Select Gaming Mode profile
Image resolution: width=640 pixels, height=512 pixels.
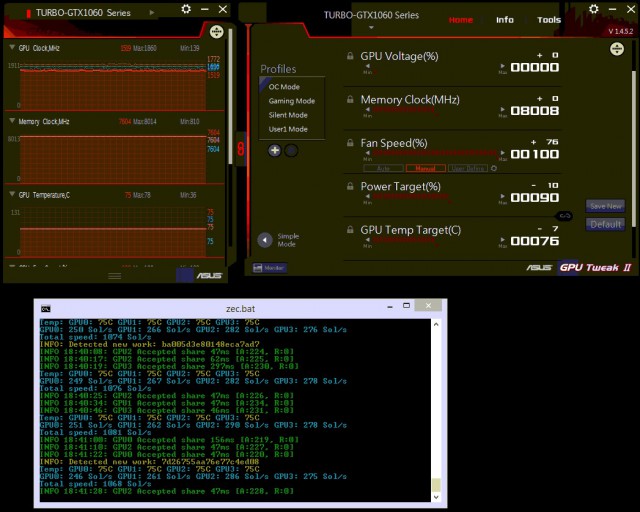[292, 101]
